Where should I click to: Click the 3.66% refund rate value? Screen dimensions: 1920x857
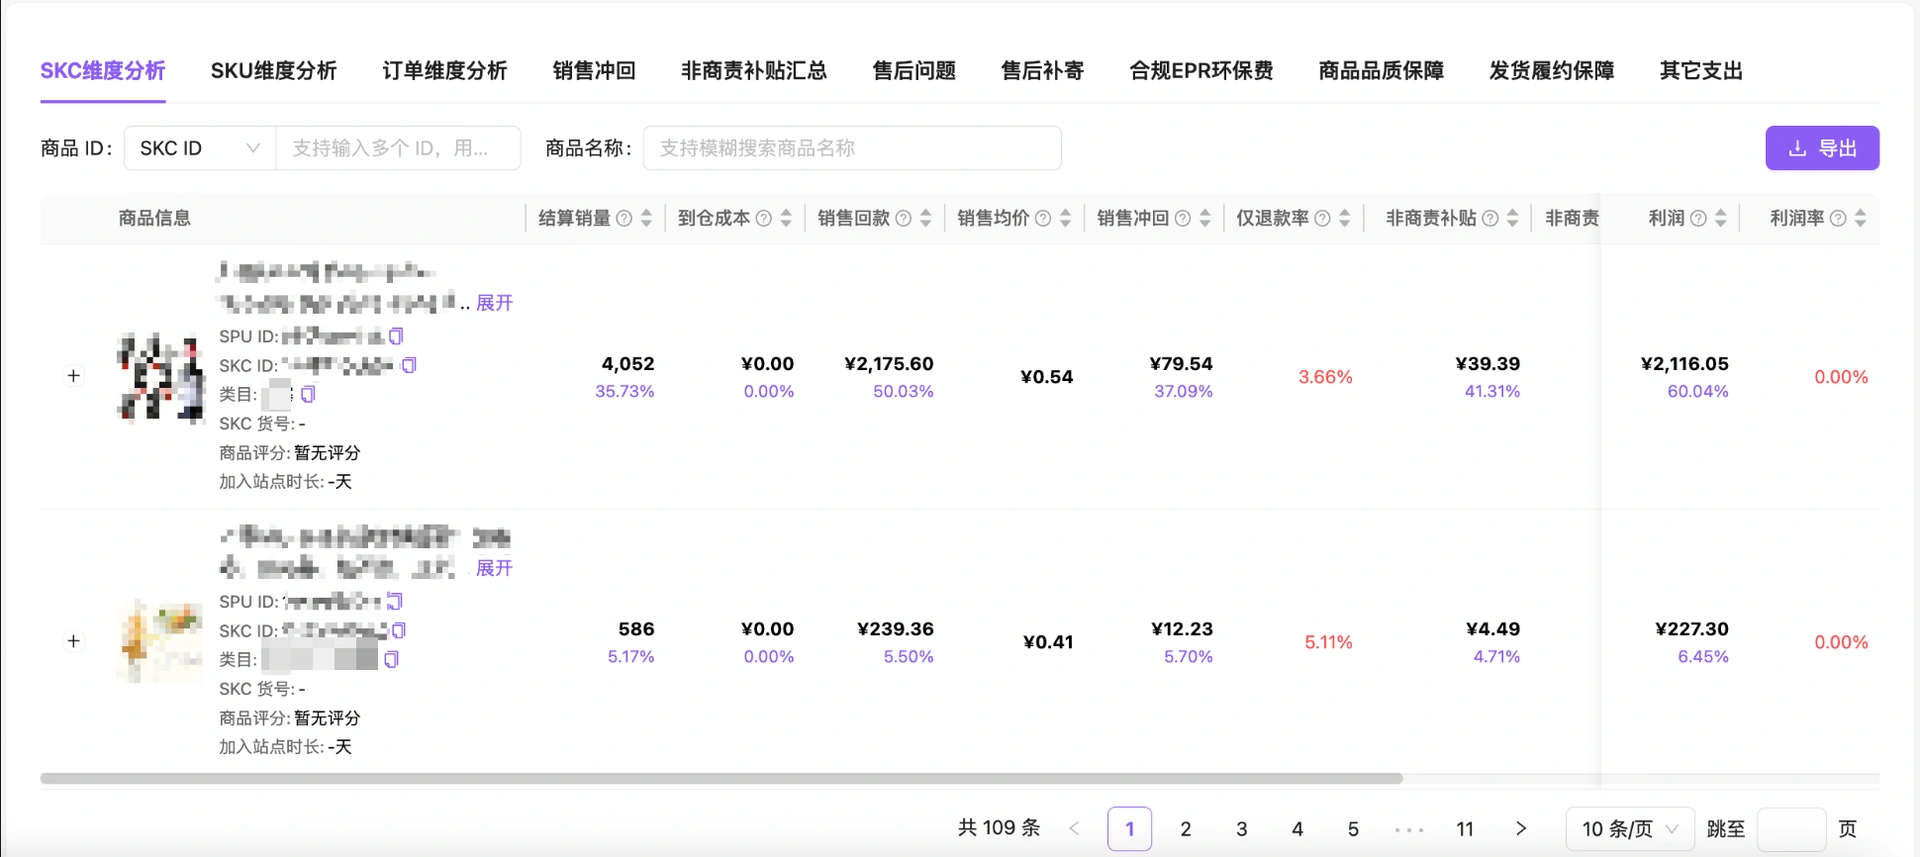point(1325,377)
